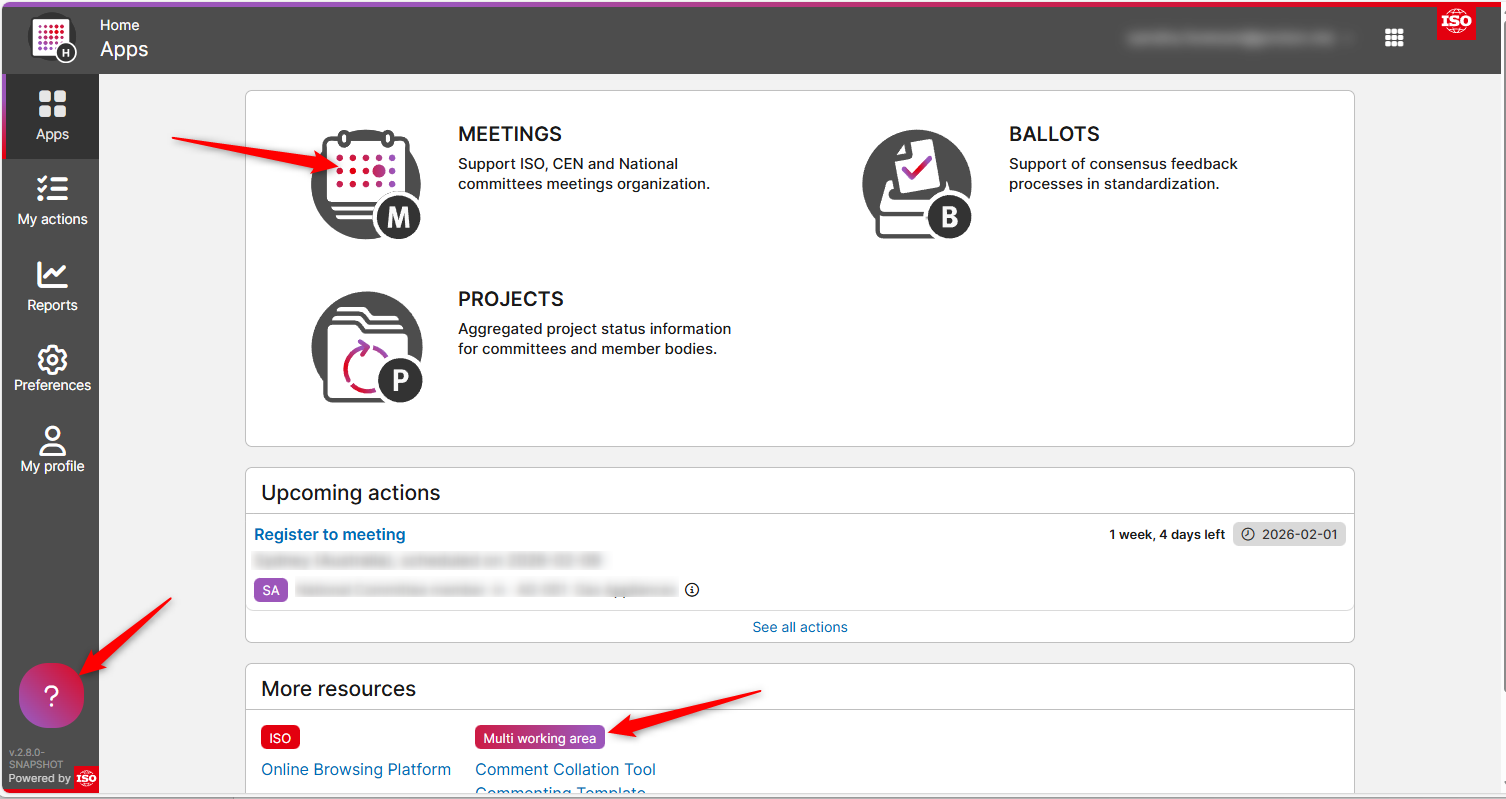Click the More resources heading

[339, 689]
